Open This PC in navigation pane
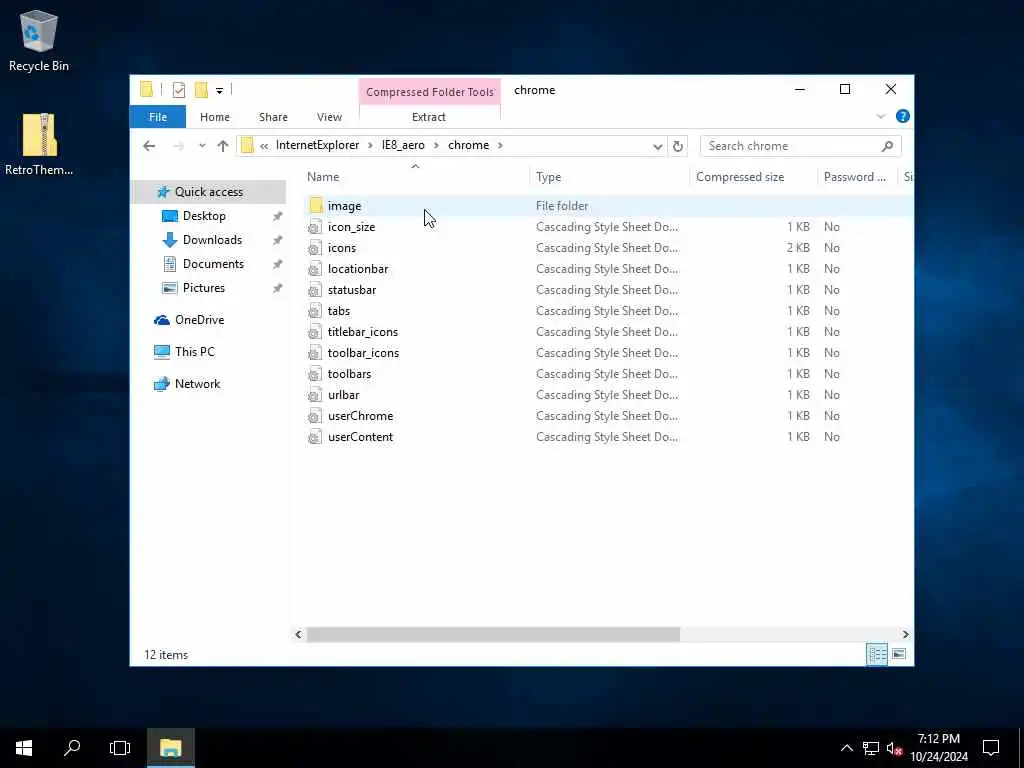The width and height of the screenshot is (1024, 768). click(195, 351)
